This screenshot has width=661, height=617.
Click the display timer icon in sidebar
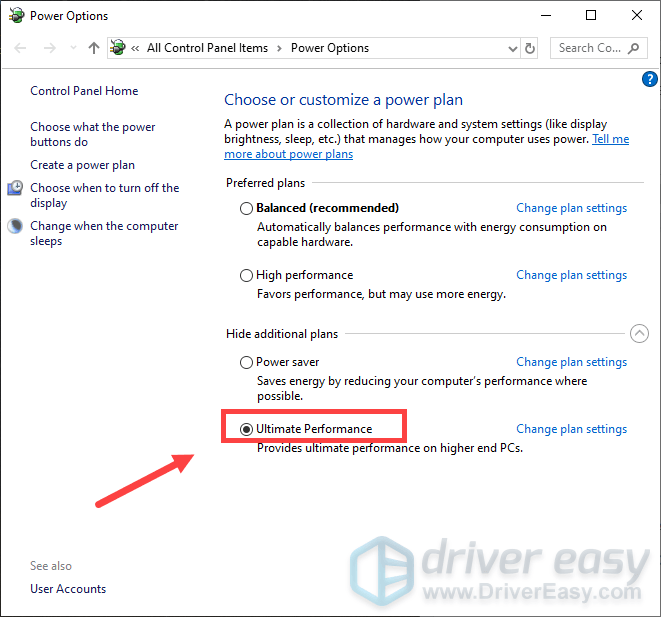point(15,188)
